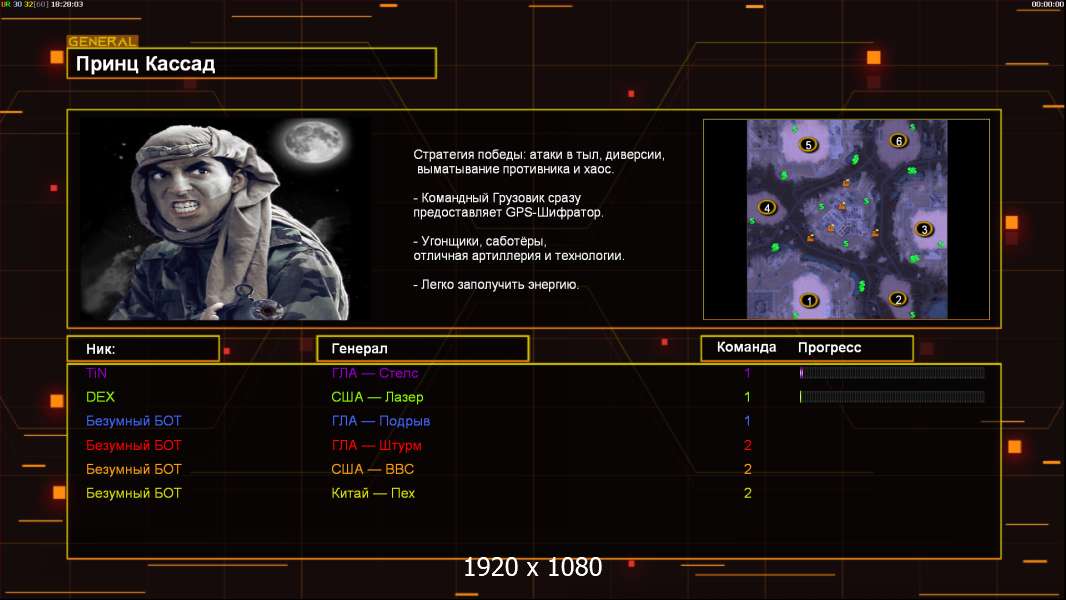Click the Принц Кассад title field
This screenshot has height=600, width=1066.
click(x=252, y=63)
